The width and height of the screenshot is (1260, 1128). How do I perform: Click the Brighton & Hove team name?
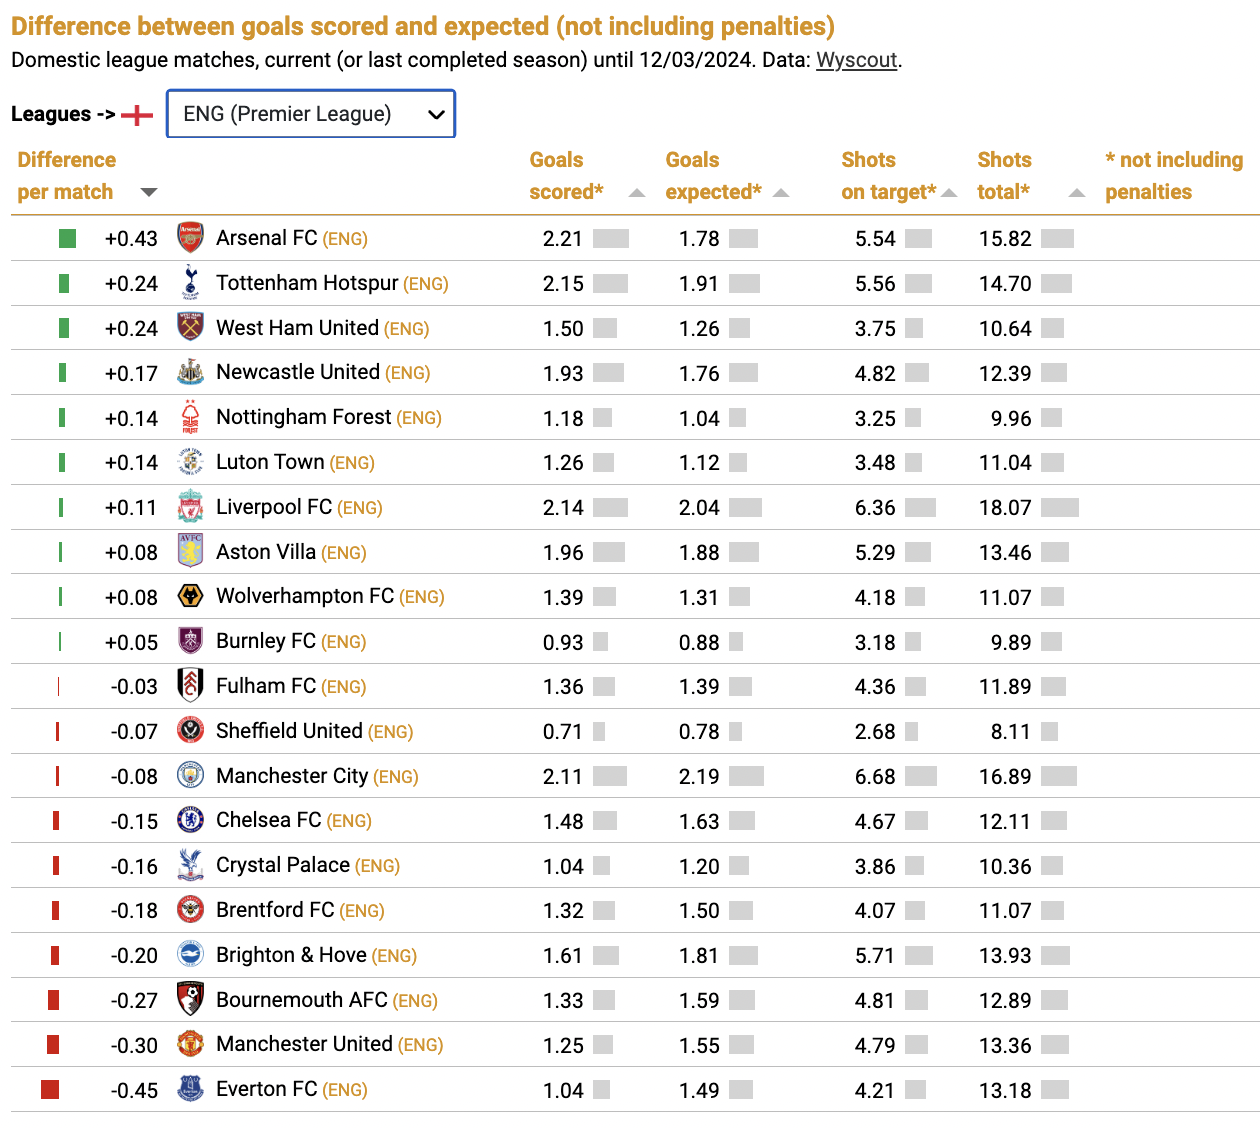tap(291, 955)
